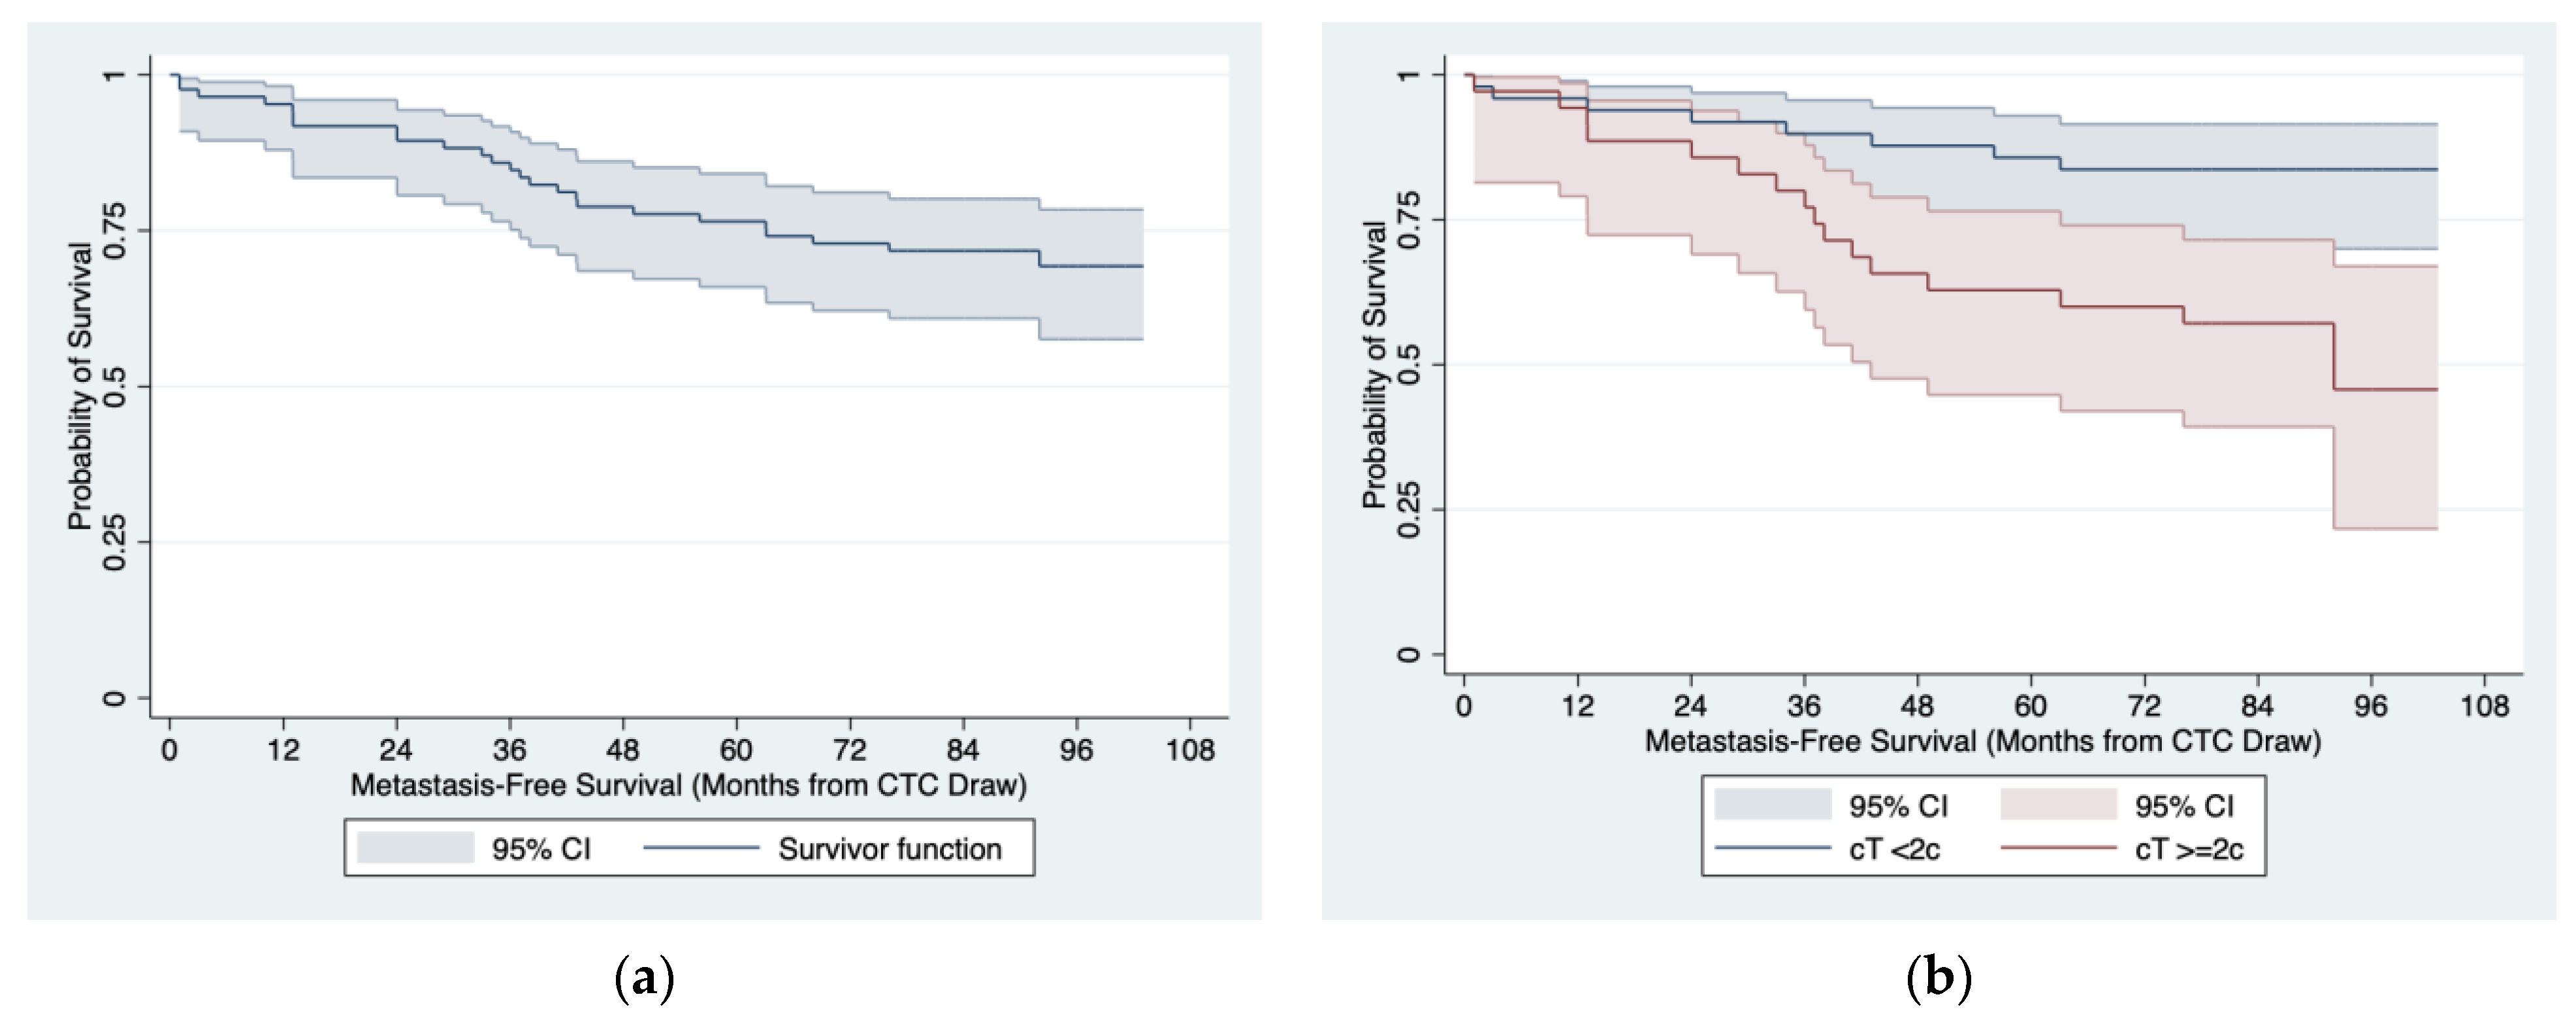Click the 60 tick label on right x-axis

point(2030,706)
